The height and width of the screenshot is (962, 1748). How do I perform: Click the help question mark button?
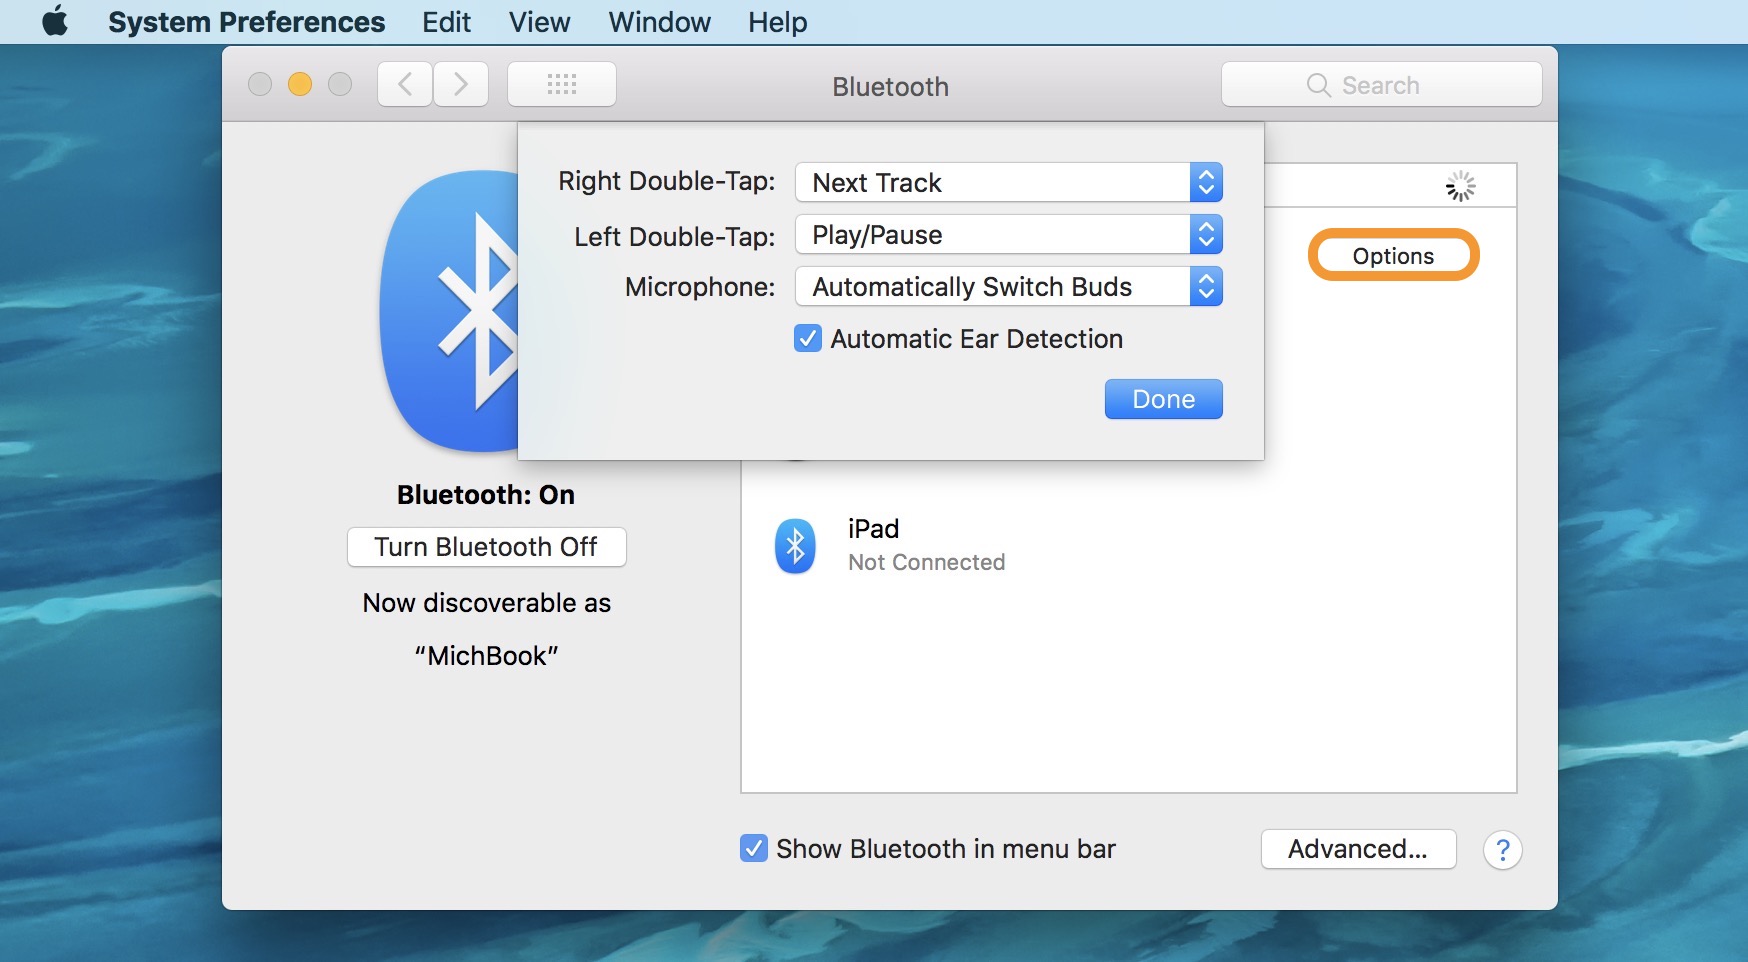coord(1502,850)
